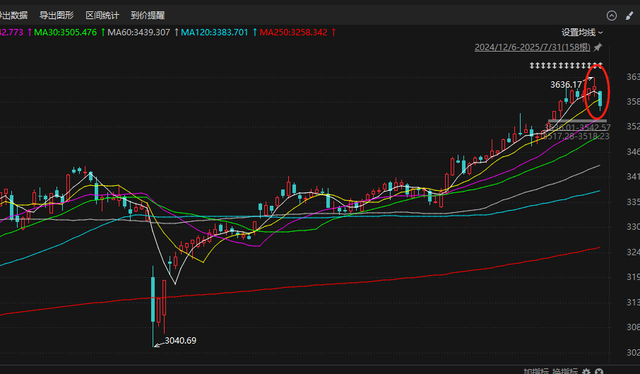Toggle the red MA250 moving average label

pyautogui.click(x=293, y=32)
